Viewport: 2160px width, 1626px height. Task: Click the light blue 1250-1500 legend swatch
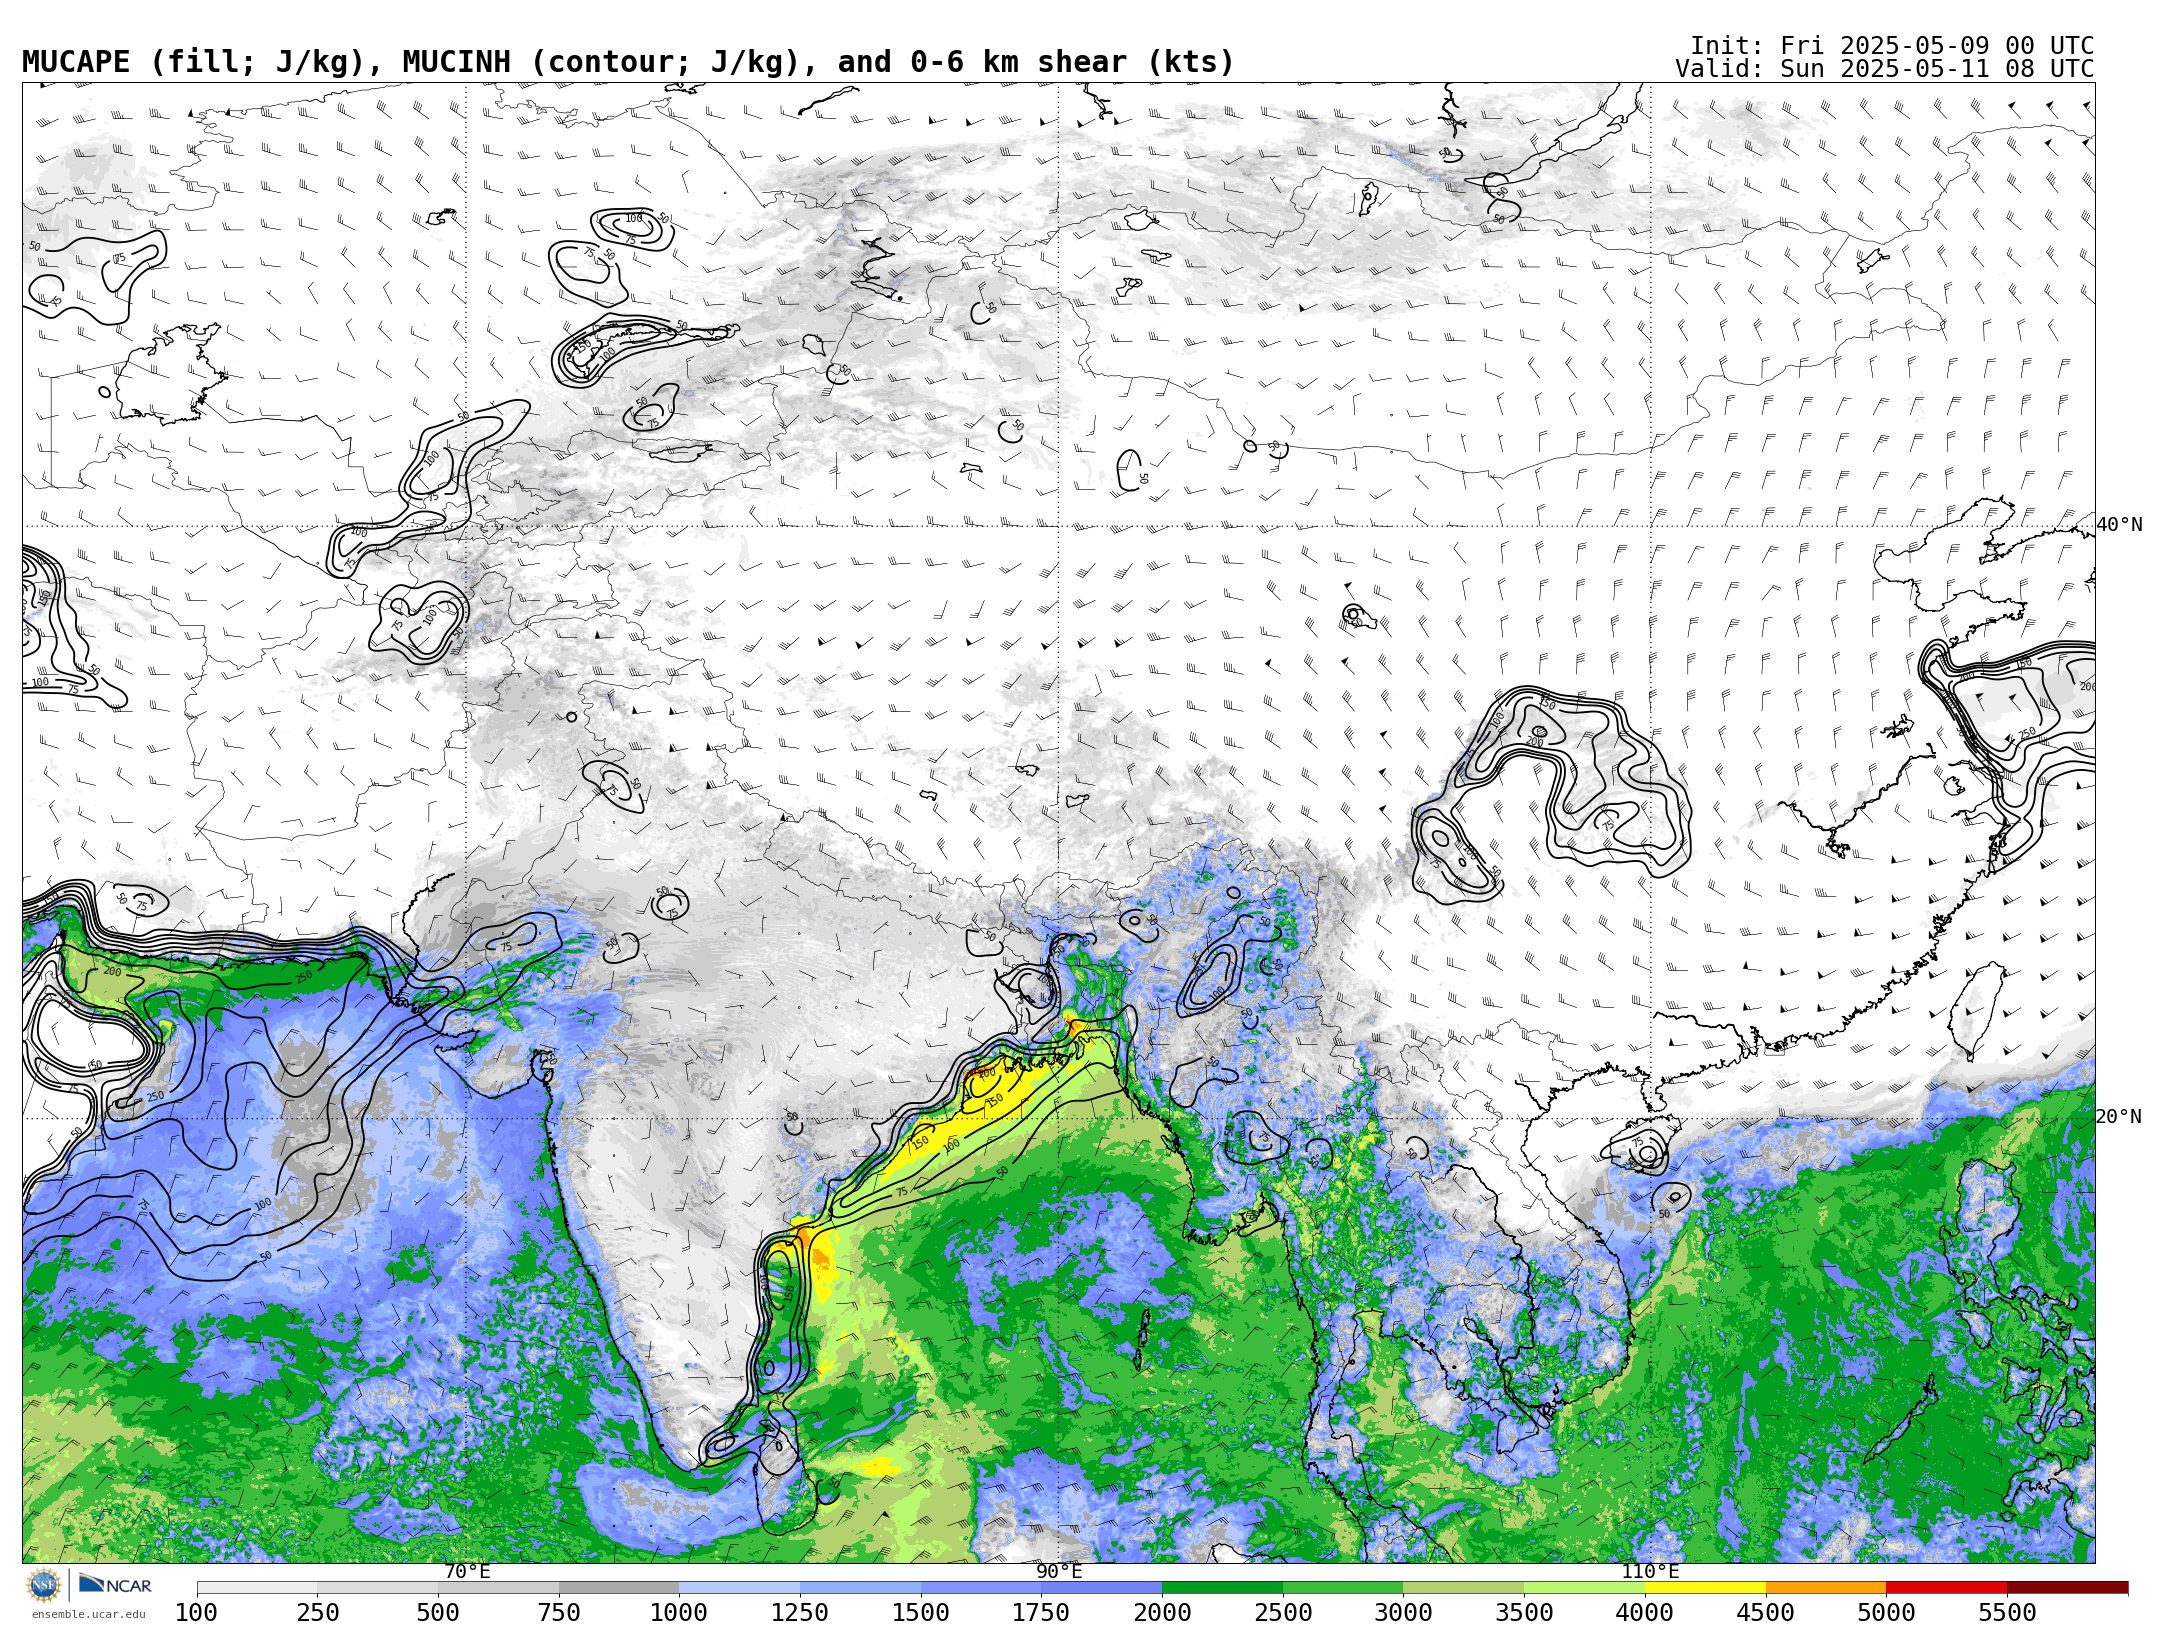click(860, 1588)
